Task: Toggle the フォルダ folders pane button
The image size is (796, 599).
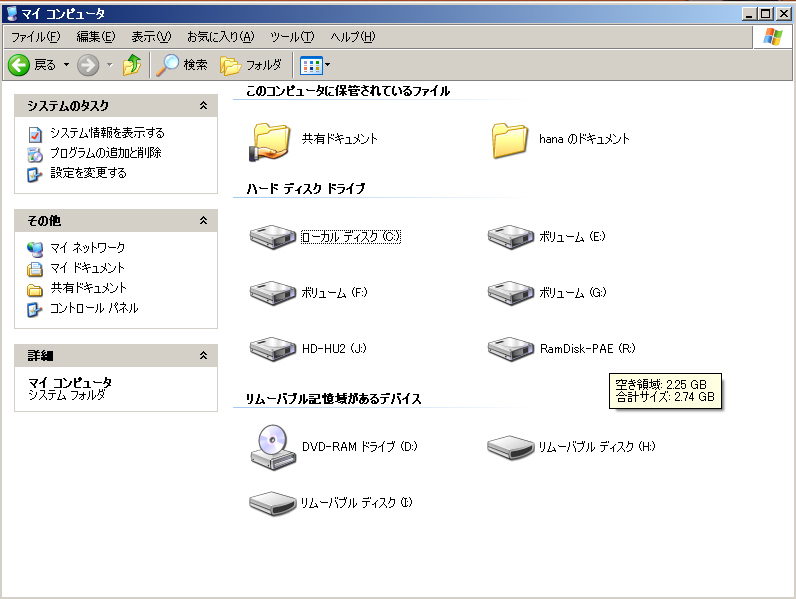Action: coord(251,65)
